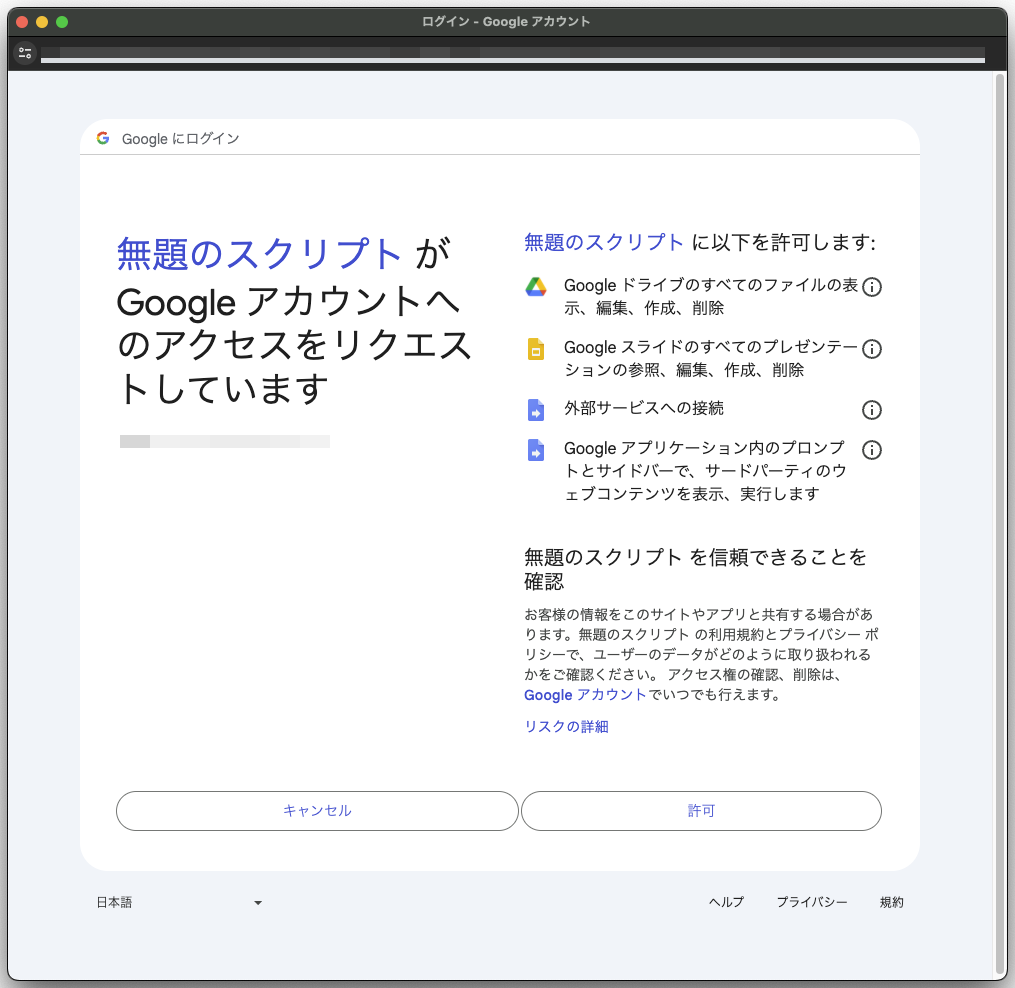Screen dimensions: 1015x988
Task: Click 無題のスクリプト link above permissions list
Action: coord(604,242)
